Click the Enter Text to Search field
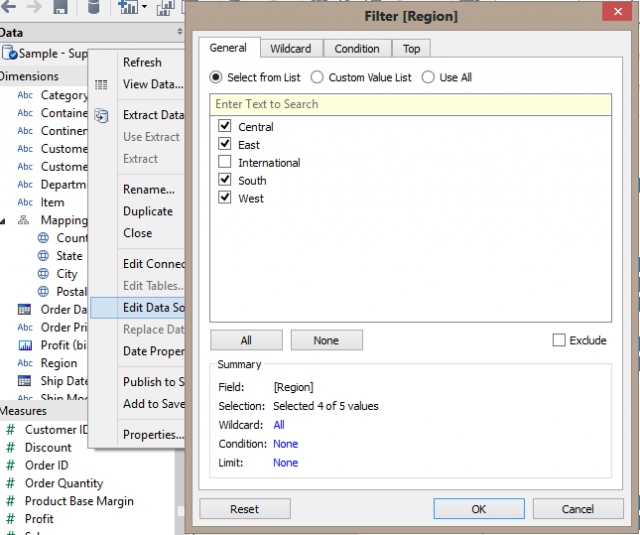 point(411,104)
